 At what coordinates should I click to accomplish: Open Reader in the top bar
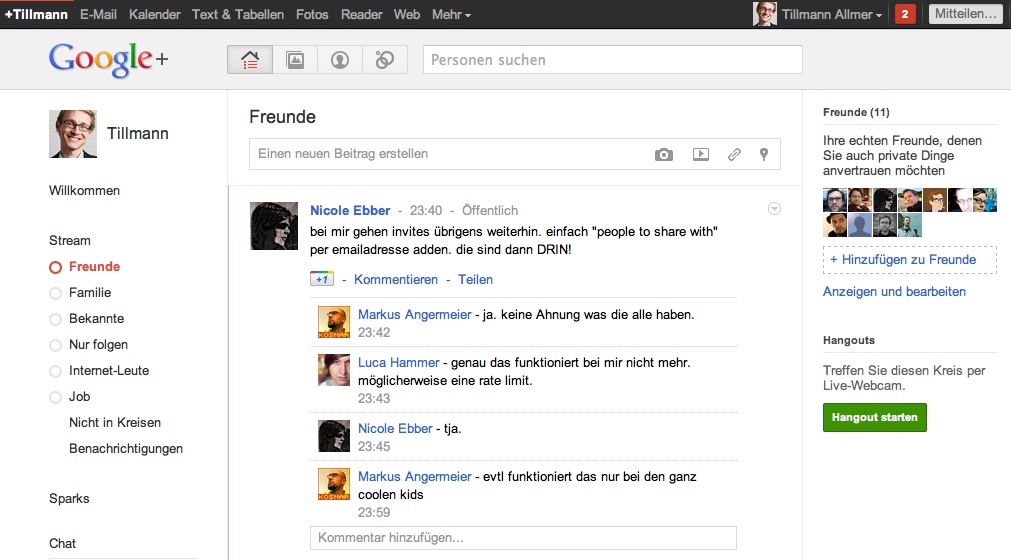click(x=361, y=14)
